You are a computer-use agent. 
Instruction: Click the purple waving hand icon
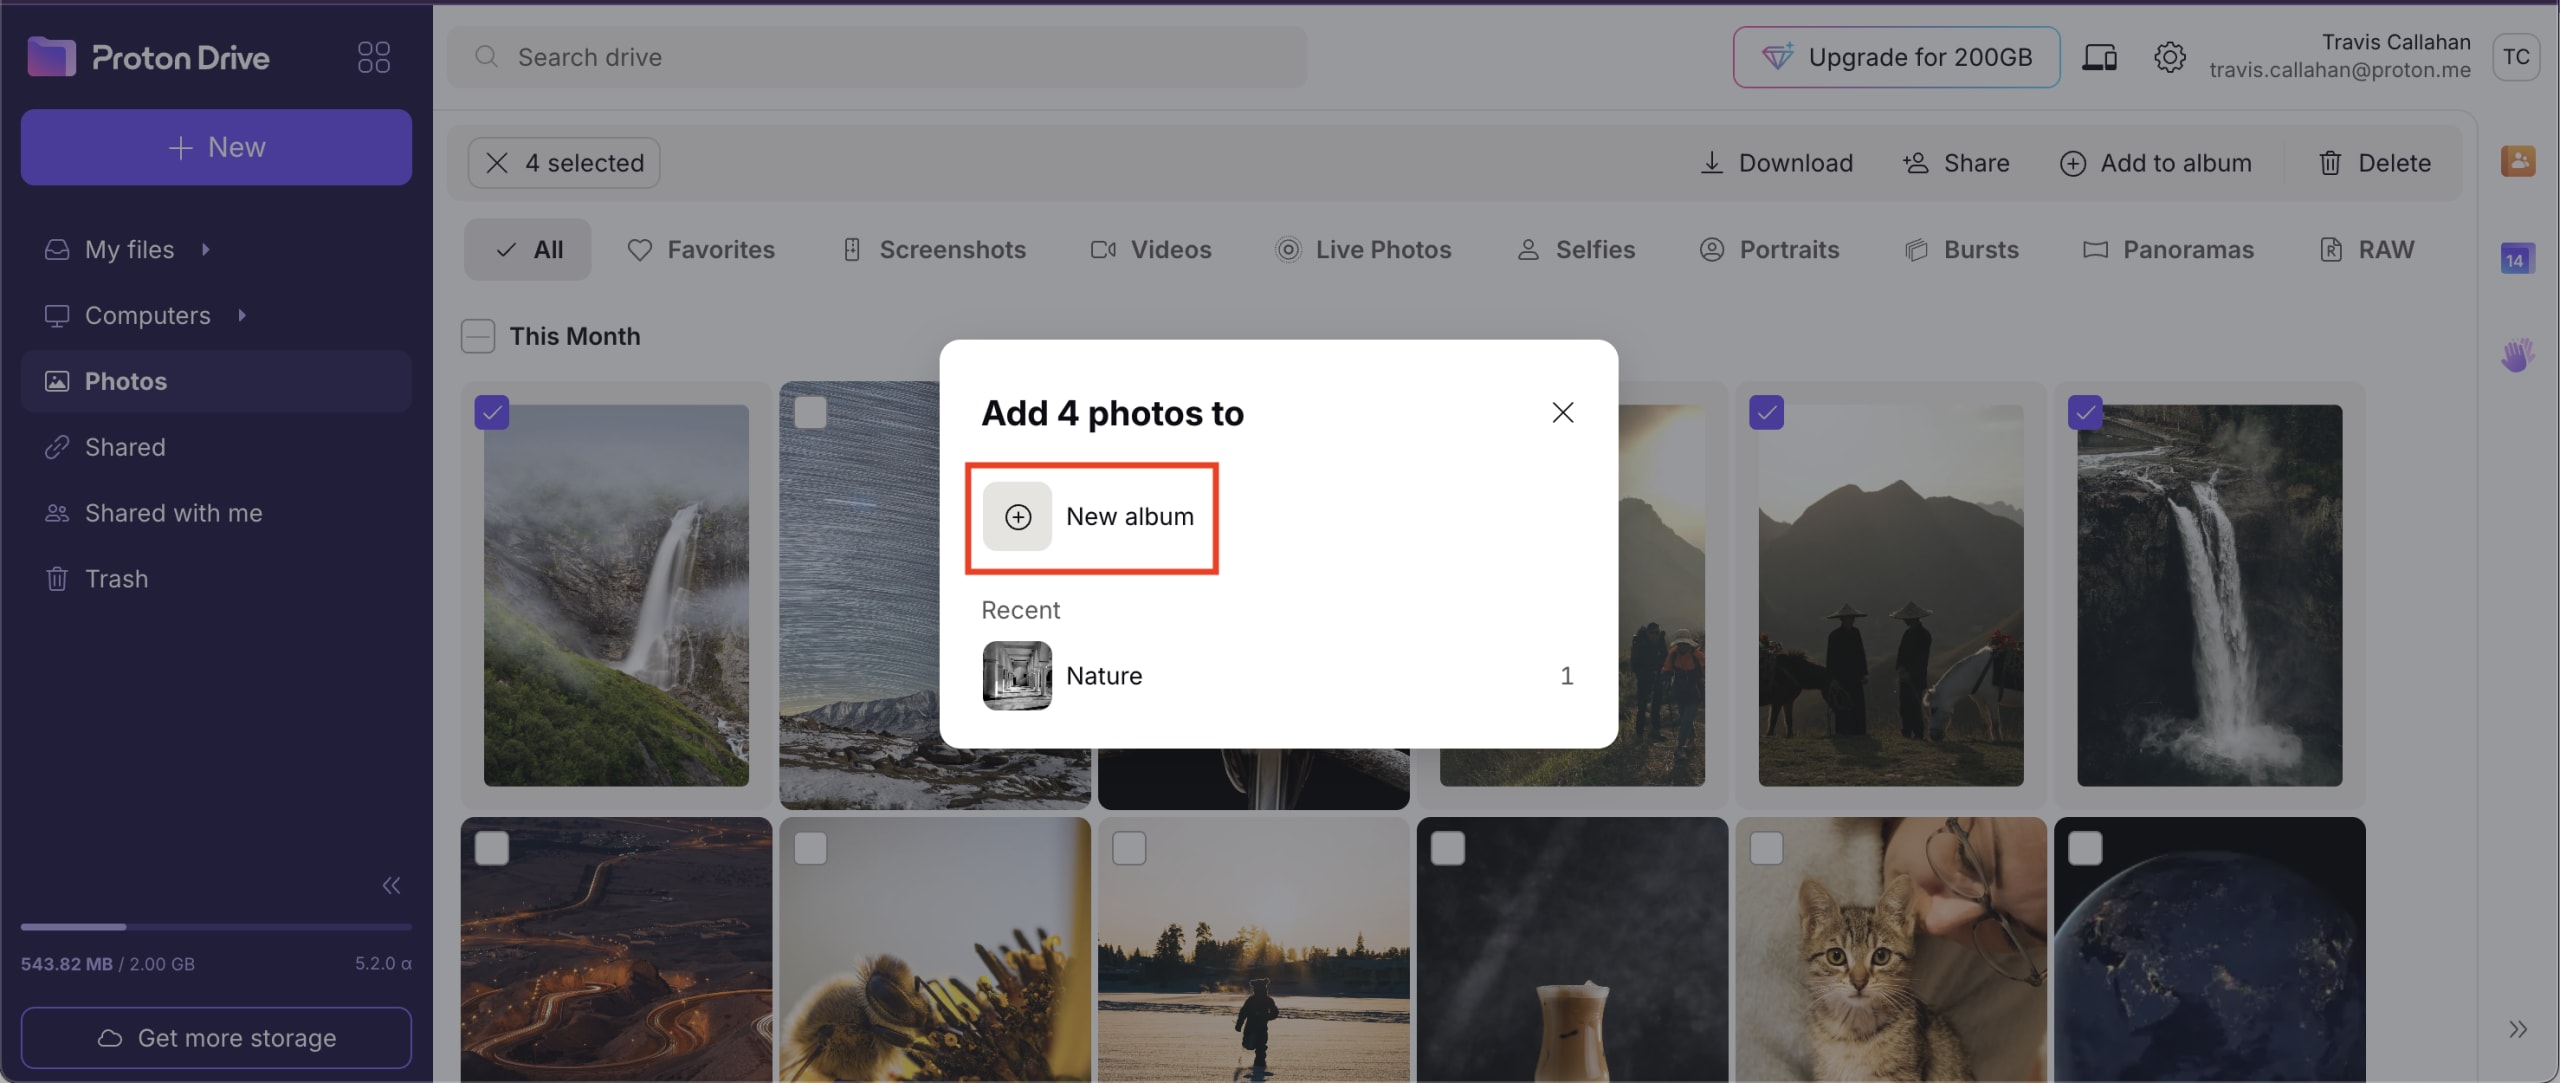pos(2517,355)
